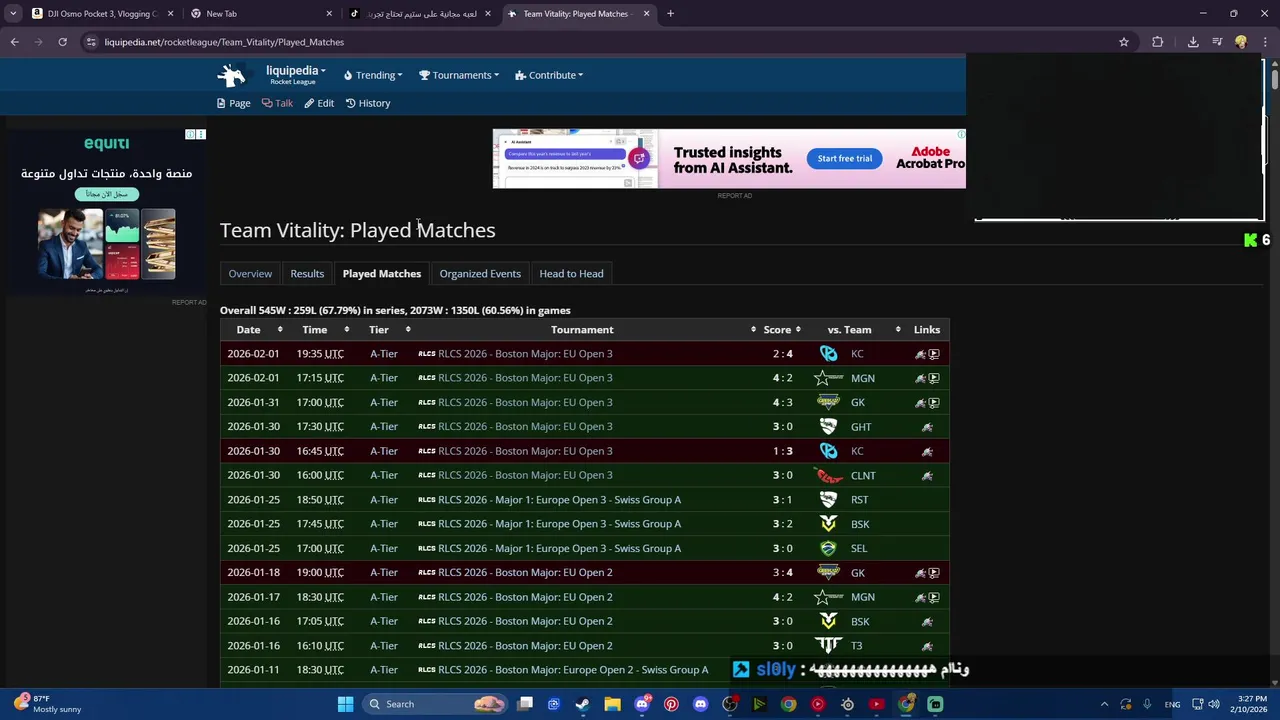Screen dimensions: 1280x720
Task: Sort by the Score column arrows
Action: click(x=798, y=330)
